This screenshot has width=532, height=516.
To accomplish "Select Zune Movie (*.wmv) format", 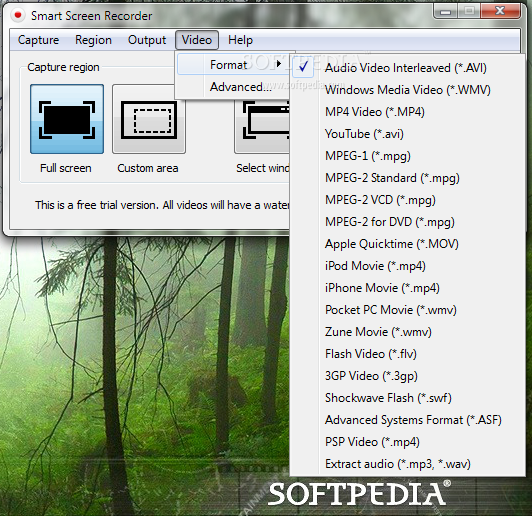I will (x=407, y=332).
